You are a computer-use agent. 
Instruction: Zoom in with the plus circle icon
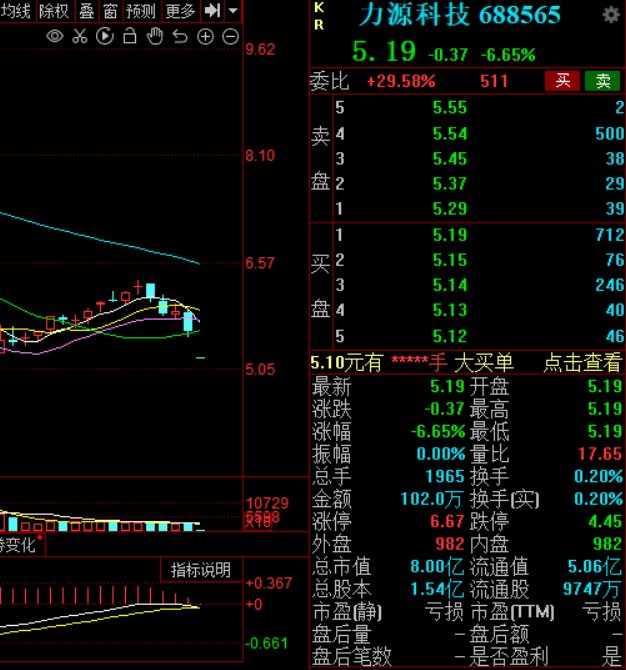click(205, 37)
